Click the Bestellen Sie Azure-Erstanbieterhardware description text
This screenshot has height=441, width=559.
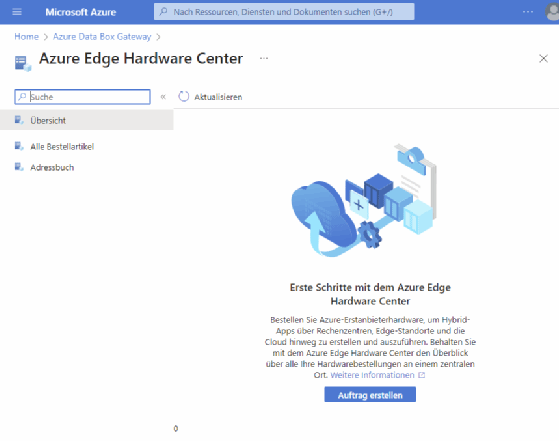tap(370, 347)
